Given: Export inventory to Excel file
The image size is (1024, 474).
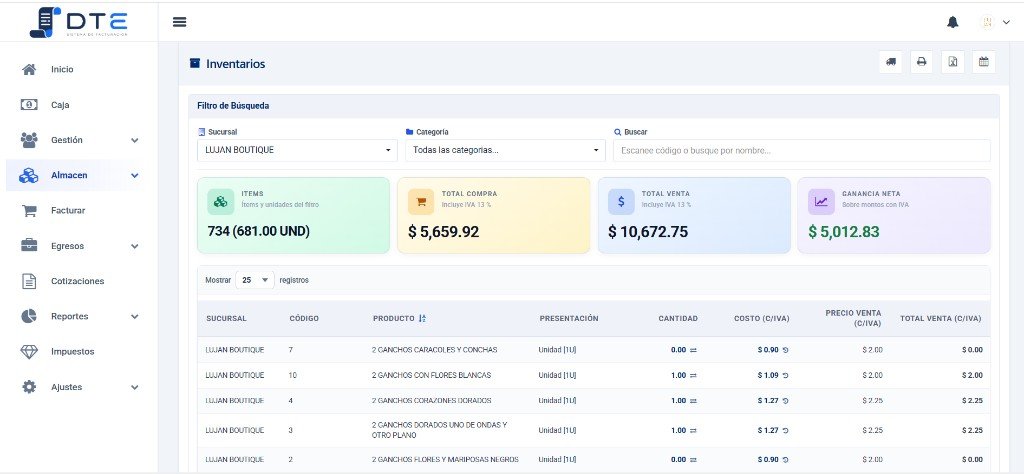Looking at the screenshot, I should [953, 62].
